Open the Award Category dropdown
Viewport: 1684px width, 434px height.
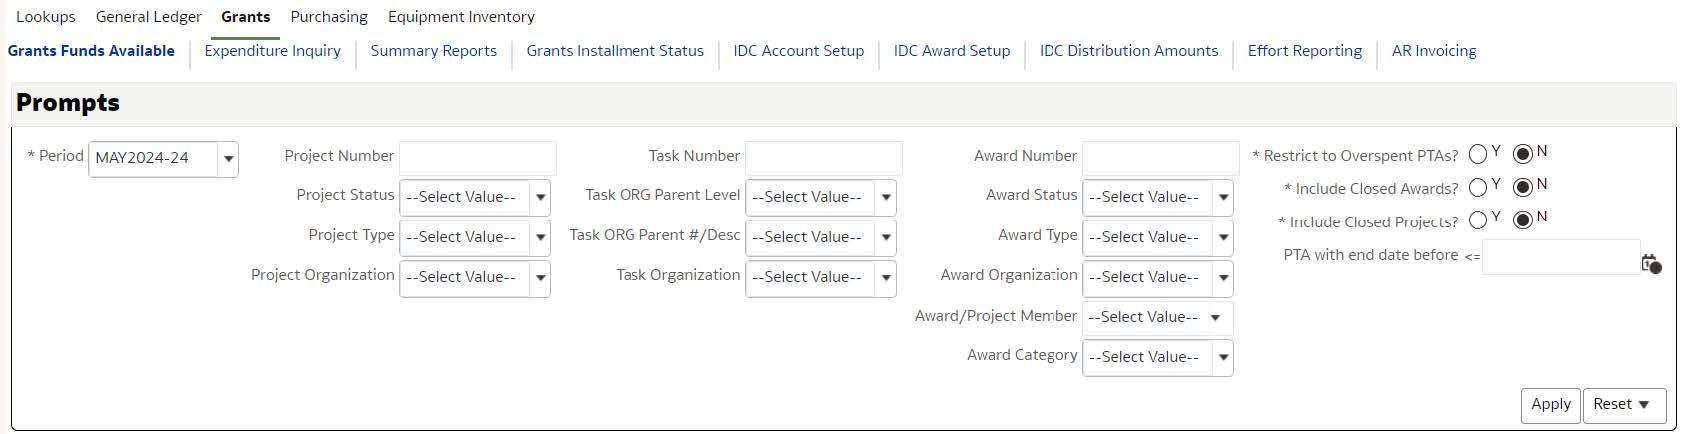click(1223, 358)
